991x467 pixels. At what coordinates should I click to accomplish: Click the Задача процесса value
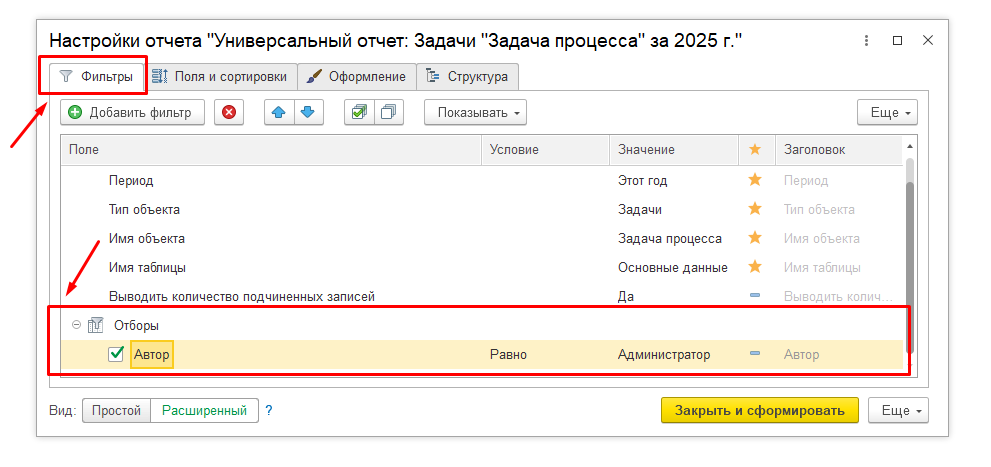670,238
